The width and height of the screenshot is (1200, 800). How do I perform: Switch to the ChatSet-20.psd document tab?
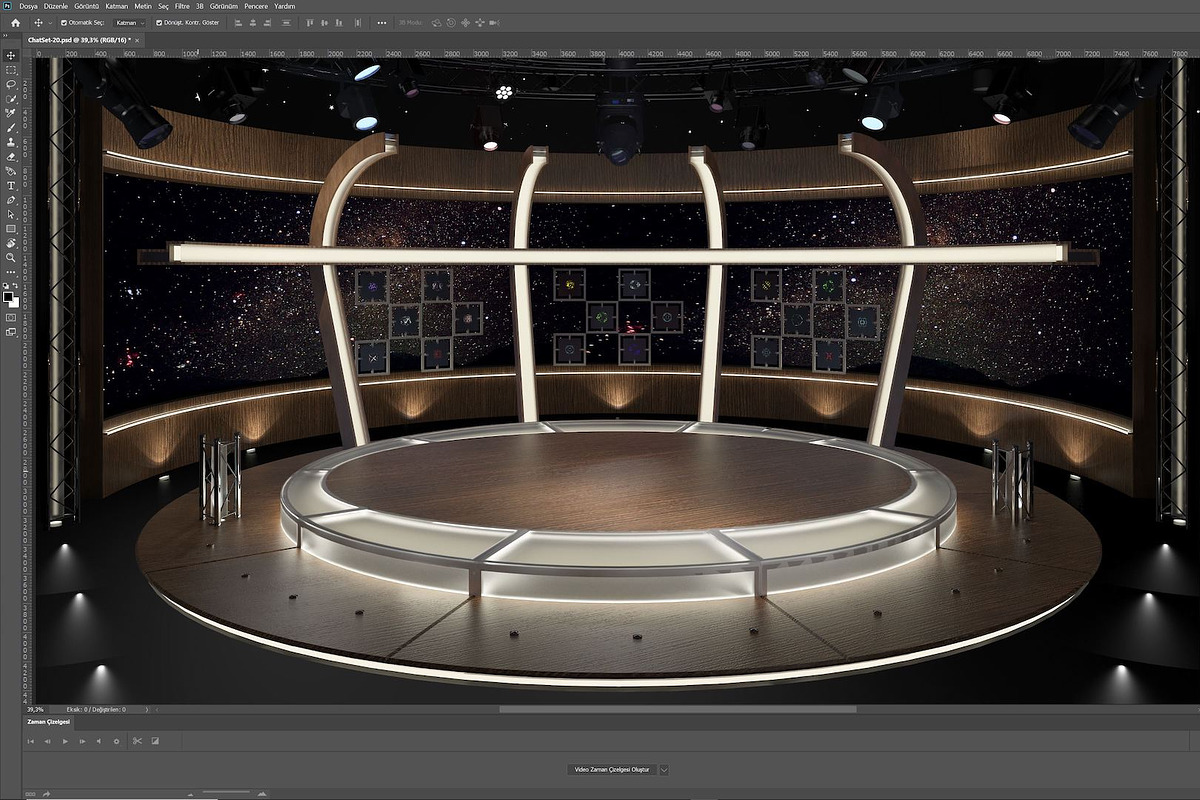(x=78, y=39)
